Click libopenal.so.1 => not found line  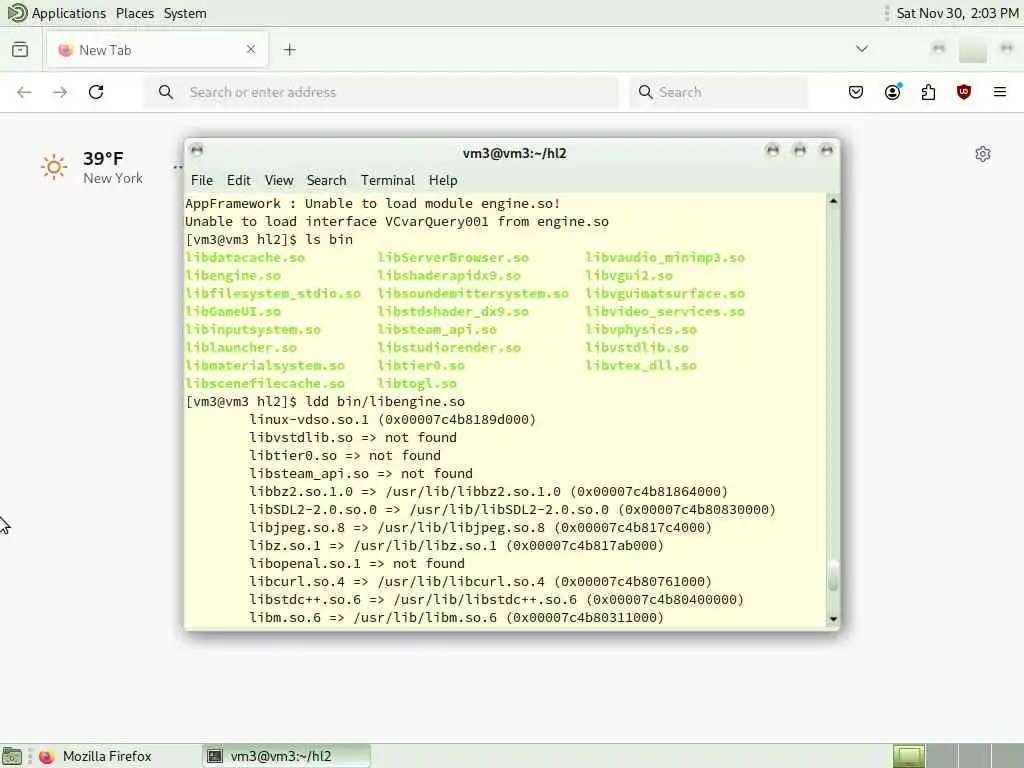coord(357,564)
